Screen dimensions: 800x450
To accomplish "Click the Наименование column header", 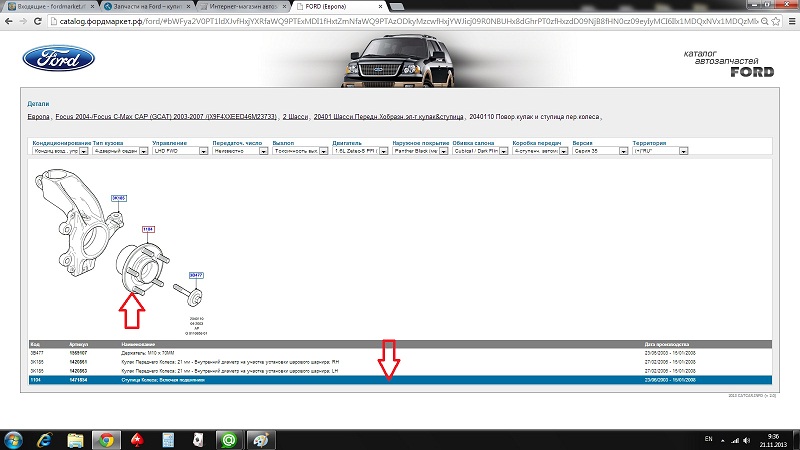I will click(x=138, y=344).
